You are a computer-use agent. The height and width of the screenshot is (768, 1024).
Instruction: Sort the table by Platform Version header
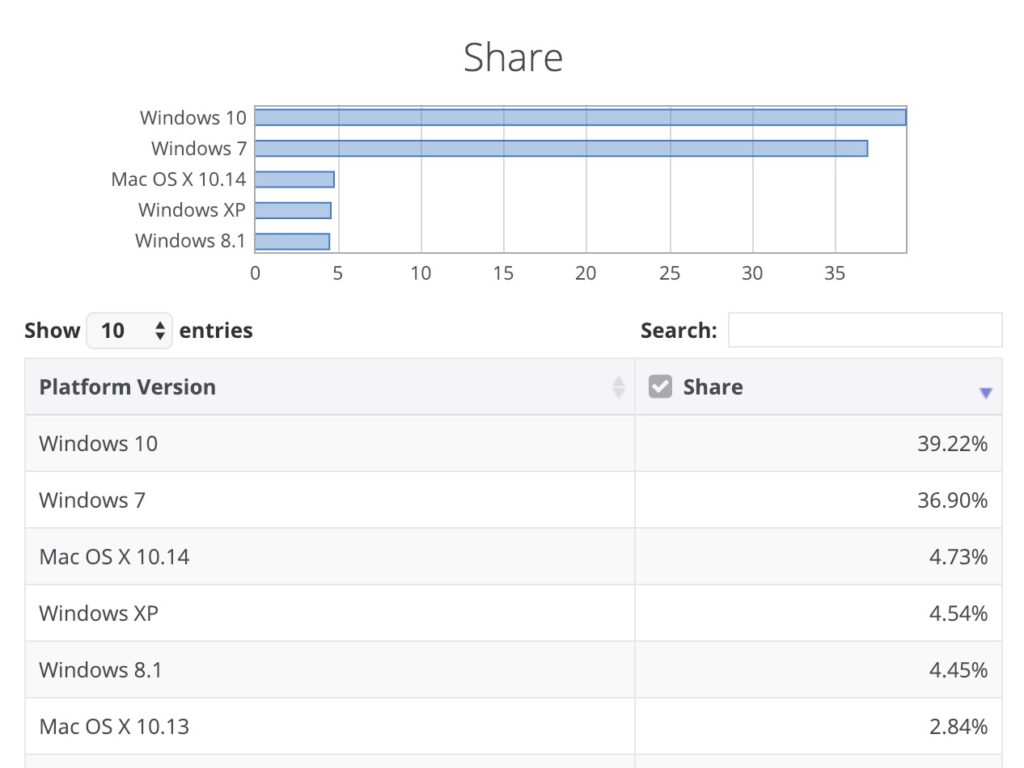(127, 386)
